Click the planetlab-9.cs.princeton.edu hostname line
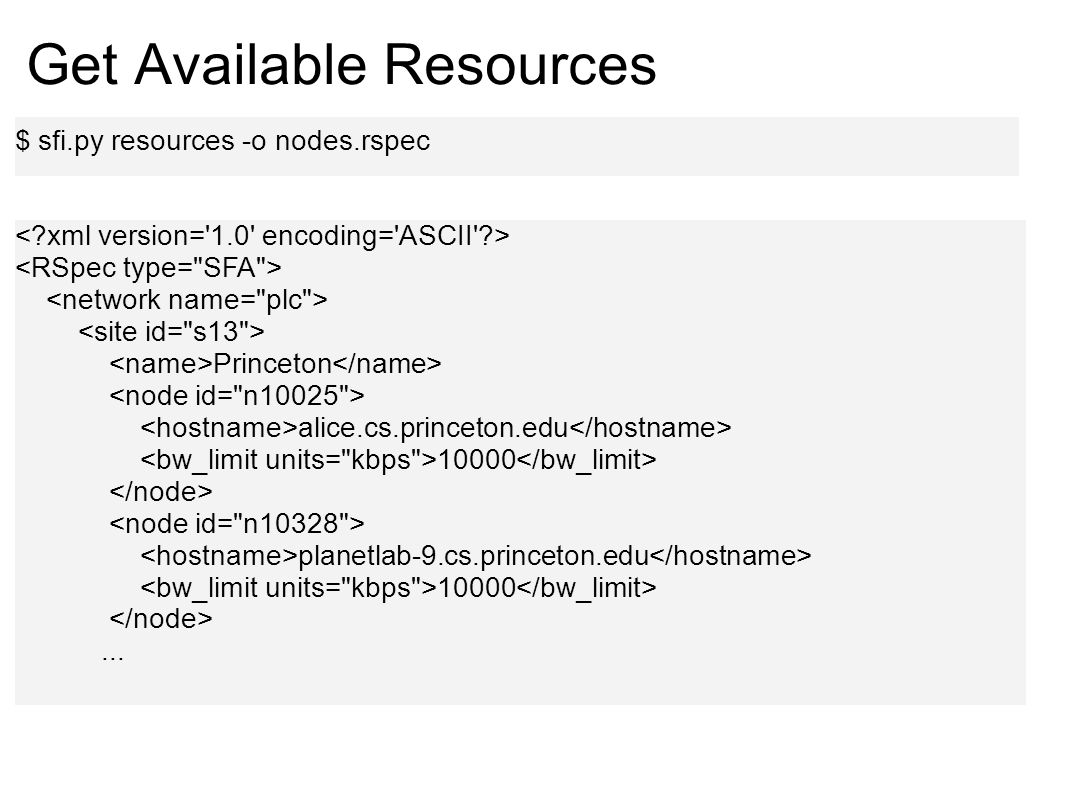 tap(476, 555)
